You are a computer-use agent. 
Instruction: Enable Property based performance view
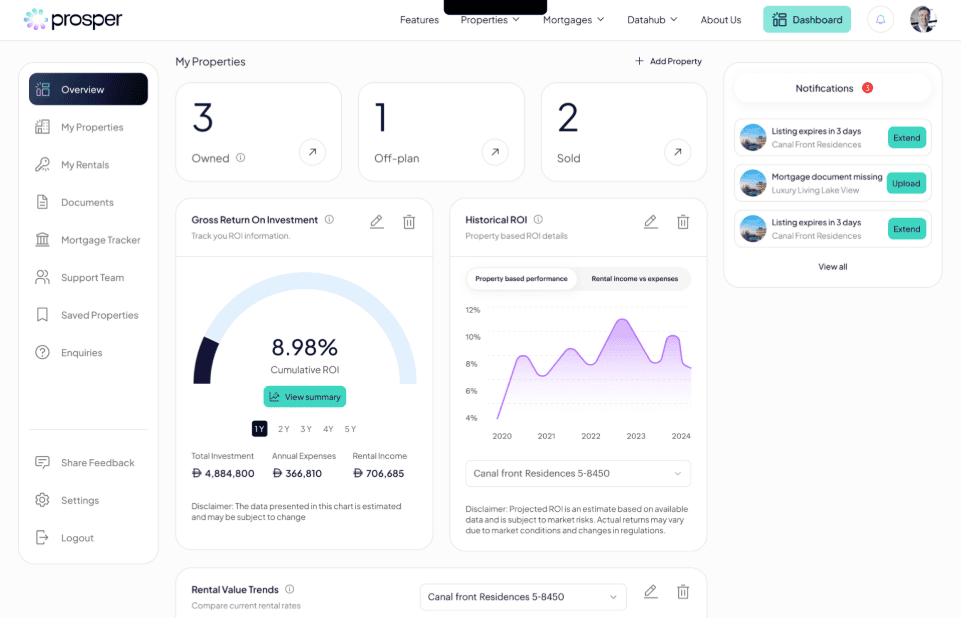tap(521, 279)
